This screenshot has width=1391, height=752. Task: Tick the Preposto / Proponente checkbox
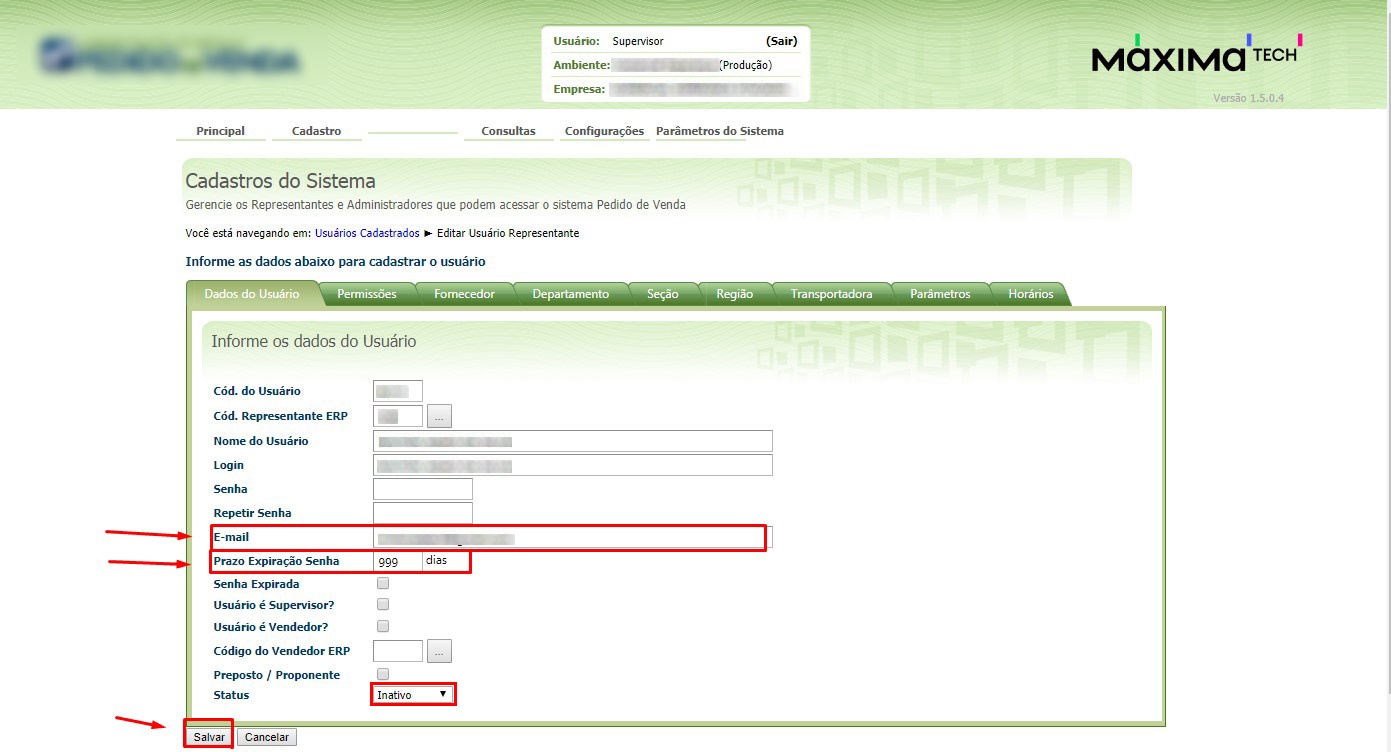click(x=383, y=674)
